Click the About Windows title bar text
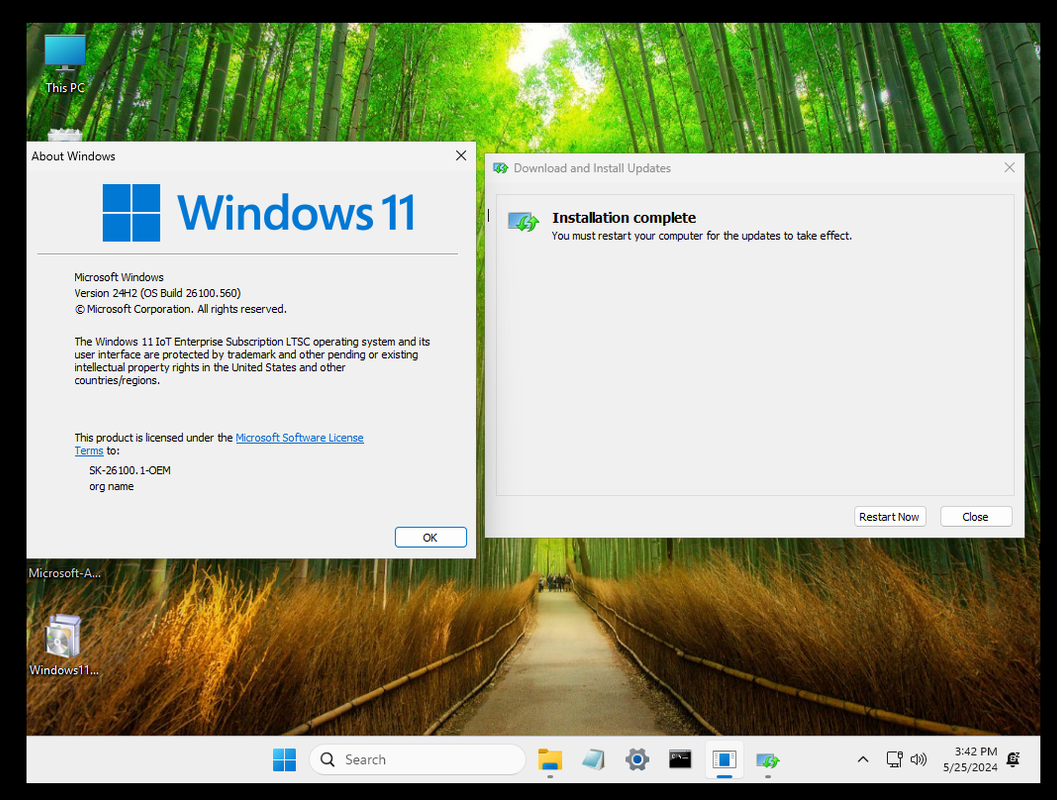The width and height of the screenshot is (1057, 800). point(73,156)
